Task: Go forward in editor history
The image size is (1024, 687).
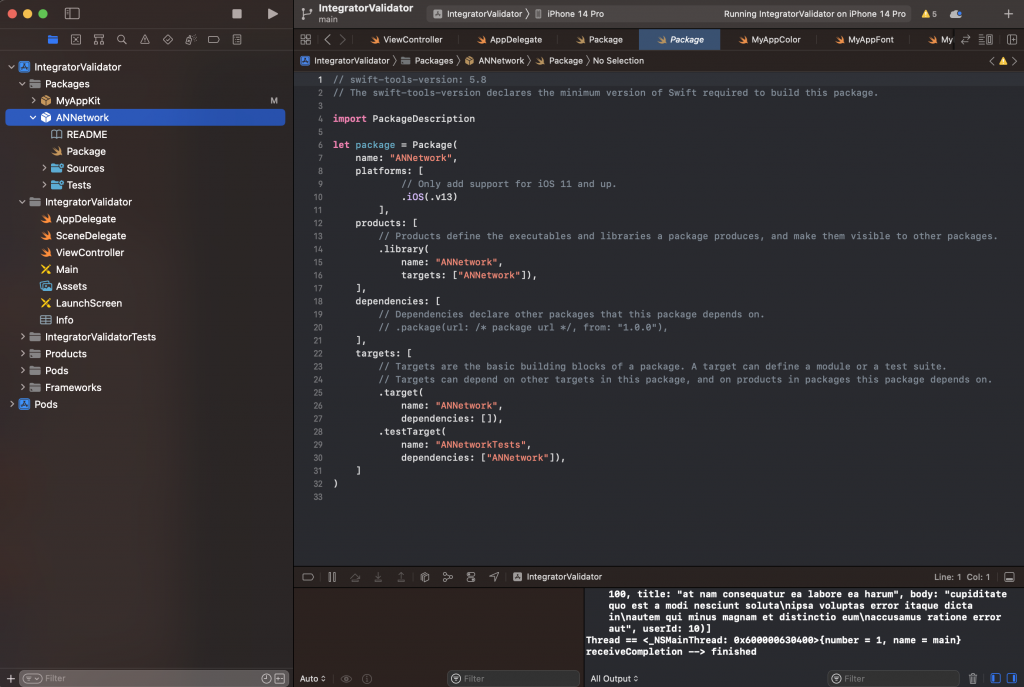Action: coord(343,40)
